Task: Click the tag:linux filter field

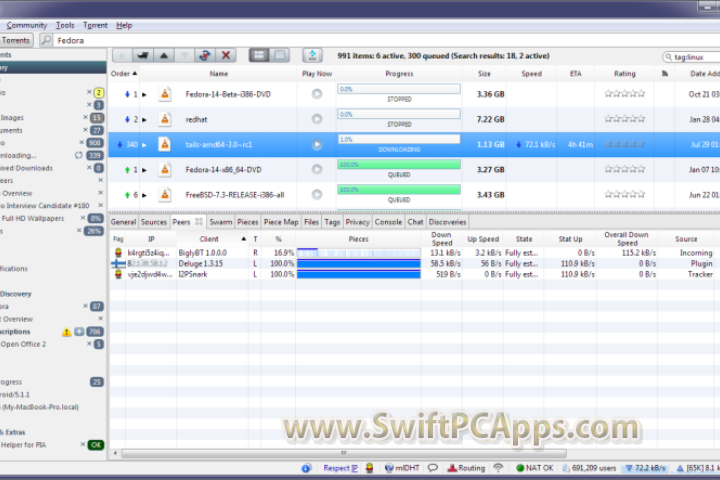Action: [692, 57]
